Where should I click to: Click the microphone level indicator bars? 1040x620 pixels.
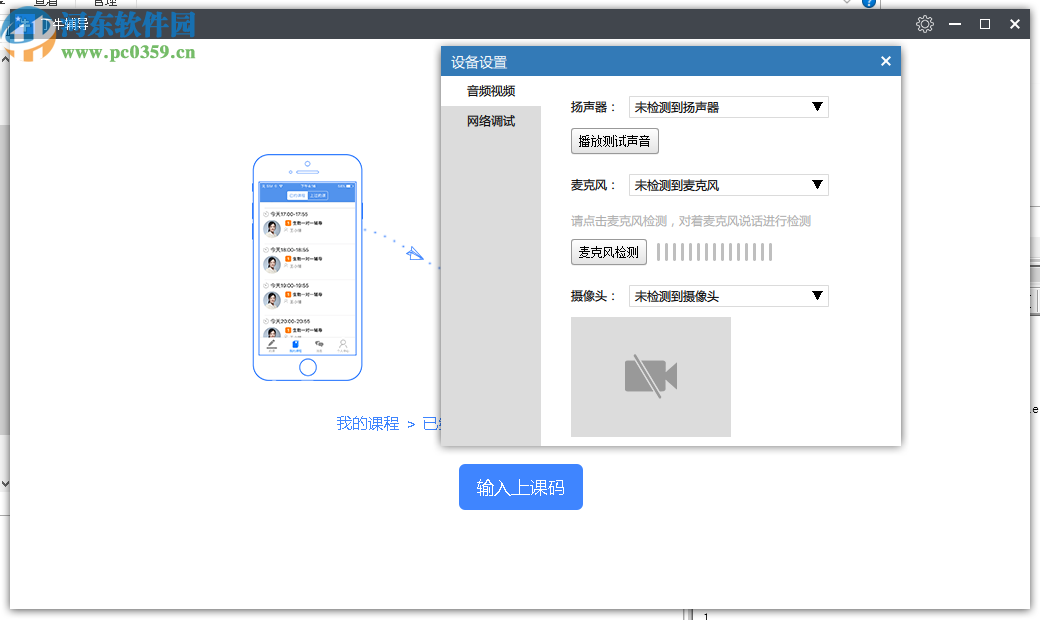(713, 252)
